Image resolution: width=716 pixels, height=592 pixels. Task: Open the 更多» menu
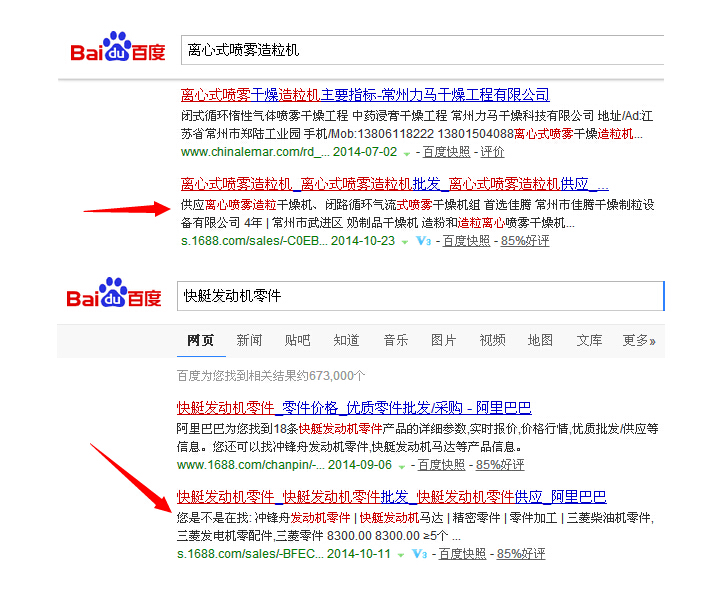tap(639, 340)
